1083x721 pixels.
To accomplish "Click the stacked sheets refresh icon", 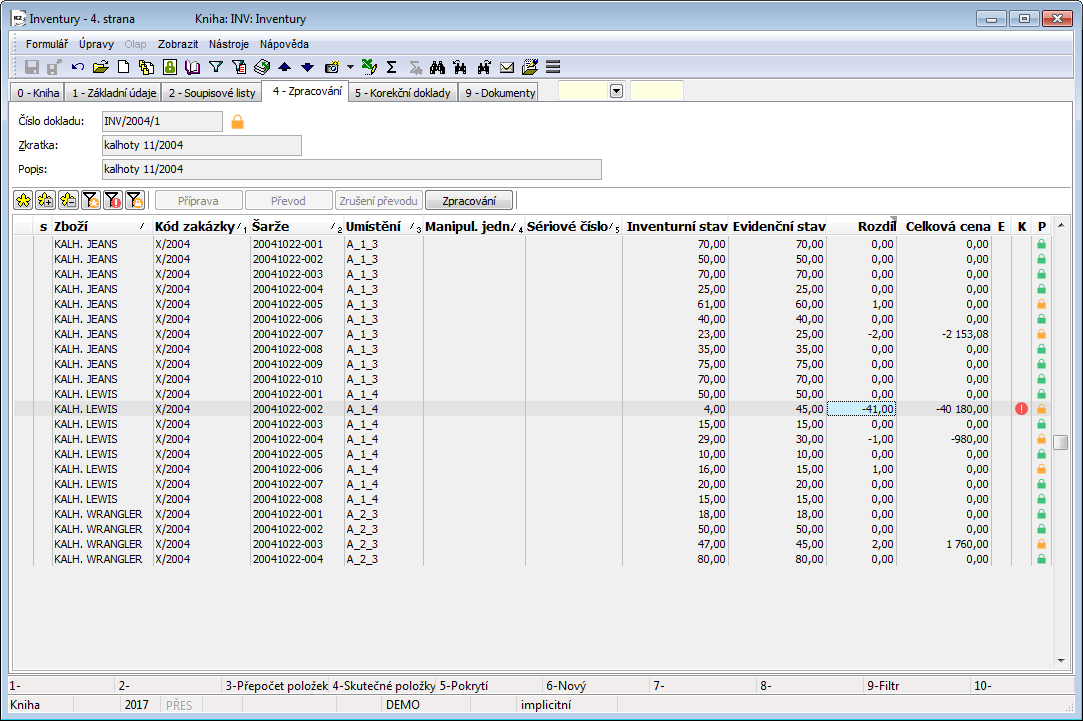I will (262, 67).
